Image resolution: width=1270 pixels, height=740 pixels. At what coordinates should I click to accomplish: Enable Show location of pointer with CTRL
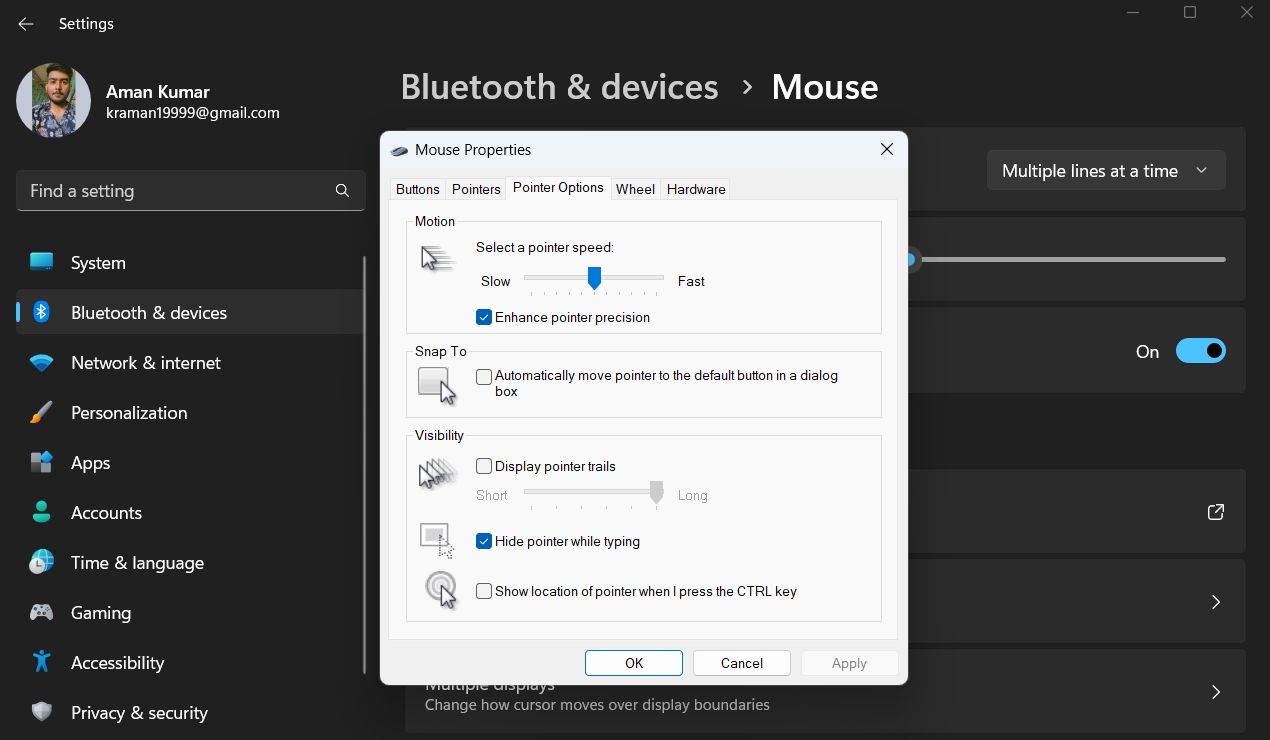pyautogui.click(x=484, y=591)
